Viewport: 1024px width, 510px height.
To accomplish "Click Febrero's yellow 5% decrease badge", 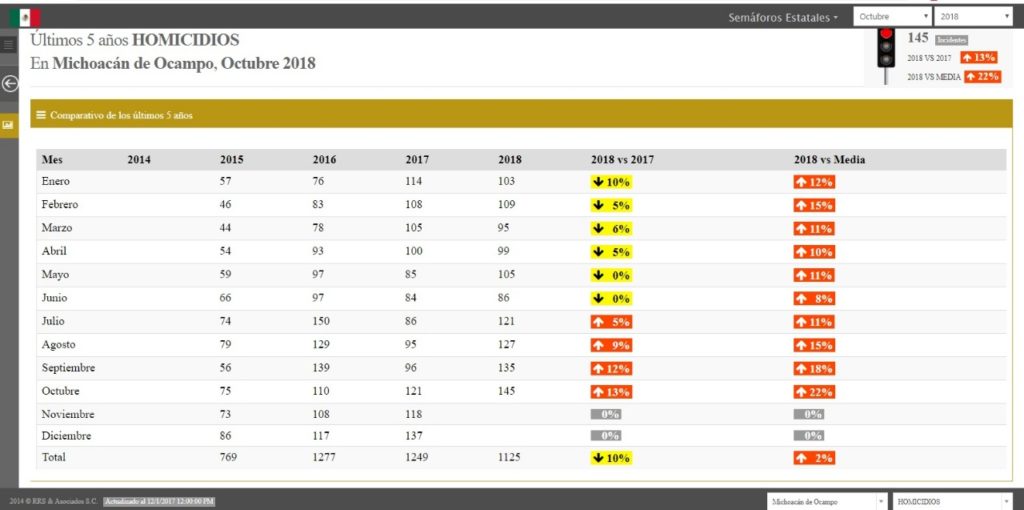I will click(x=611, y=205).
